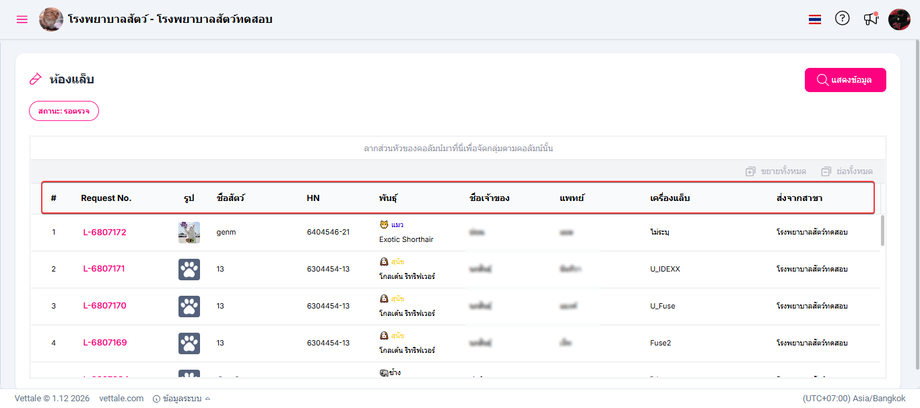Click Exotic Shorthair breed text
Viewport: 920px width, 408px height.
coord(406,240)
